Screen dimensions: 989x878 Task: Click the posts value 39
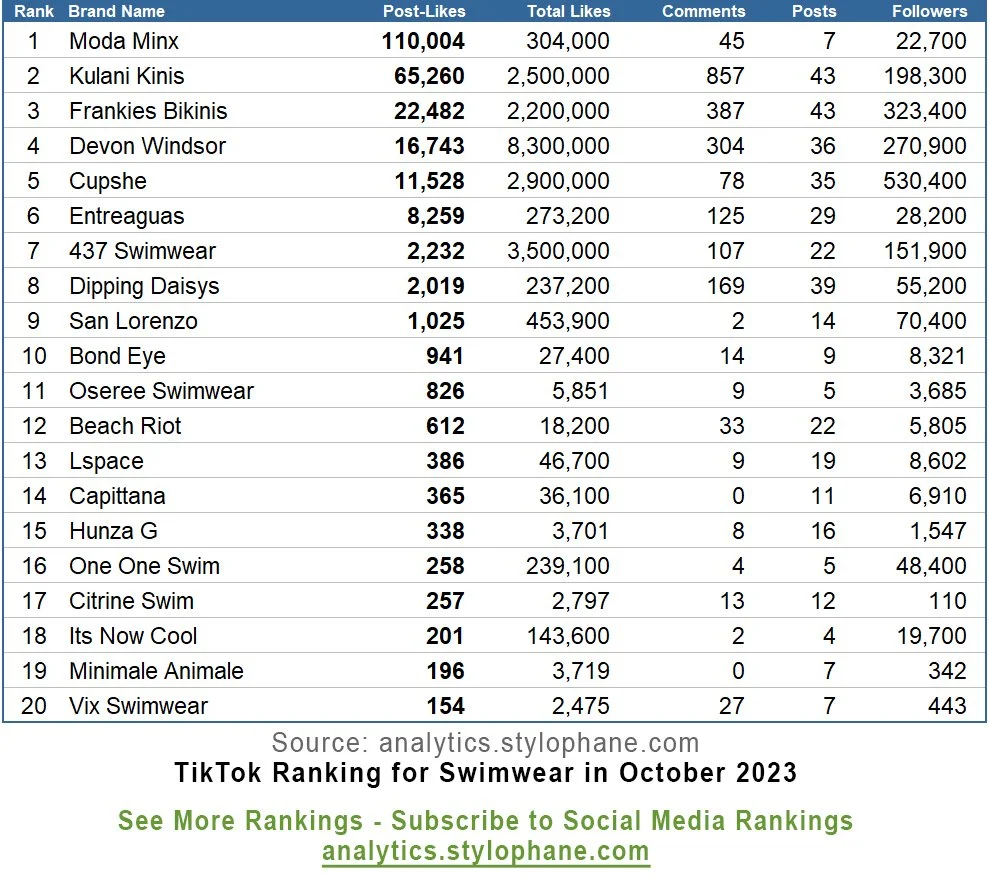pyautogui.click(x=822, y=286)
